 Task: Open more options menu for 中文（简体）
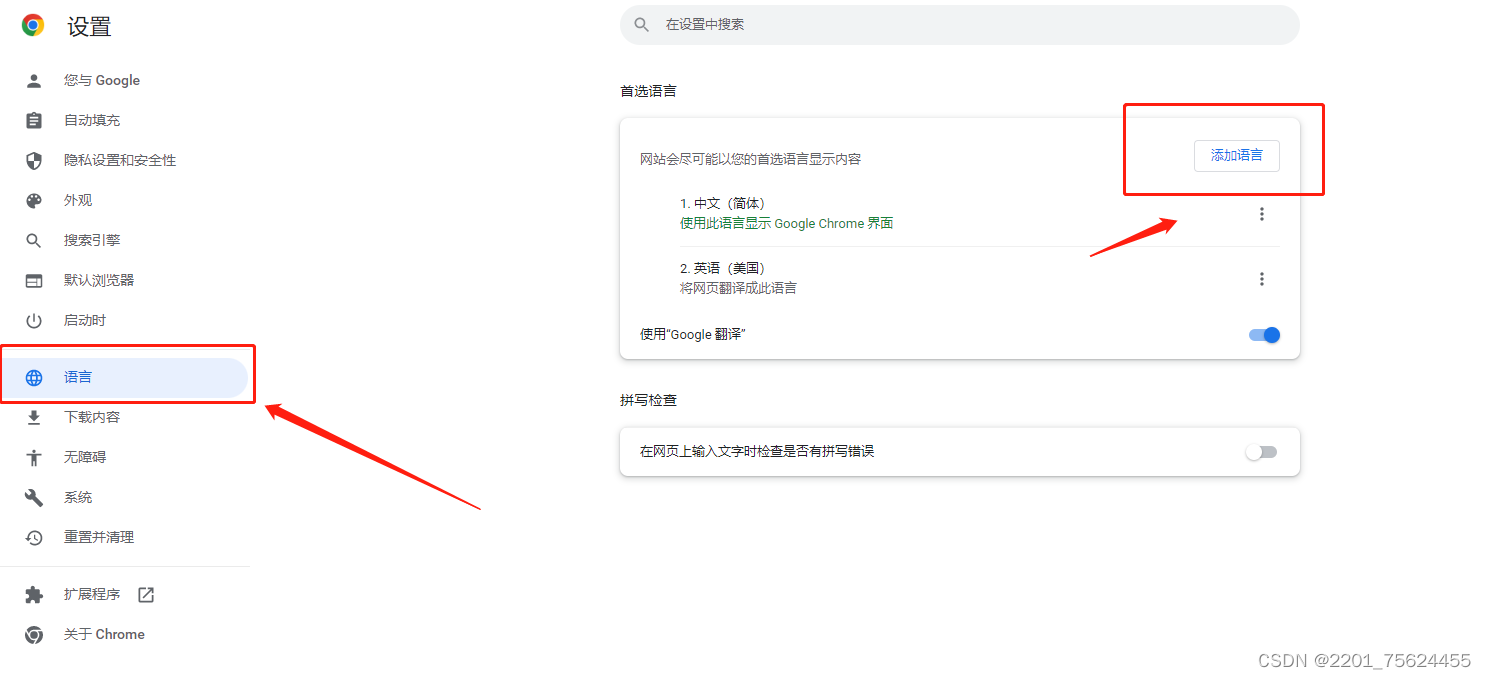(x=1261, y=214)
